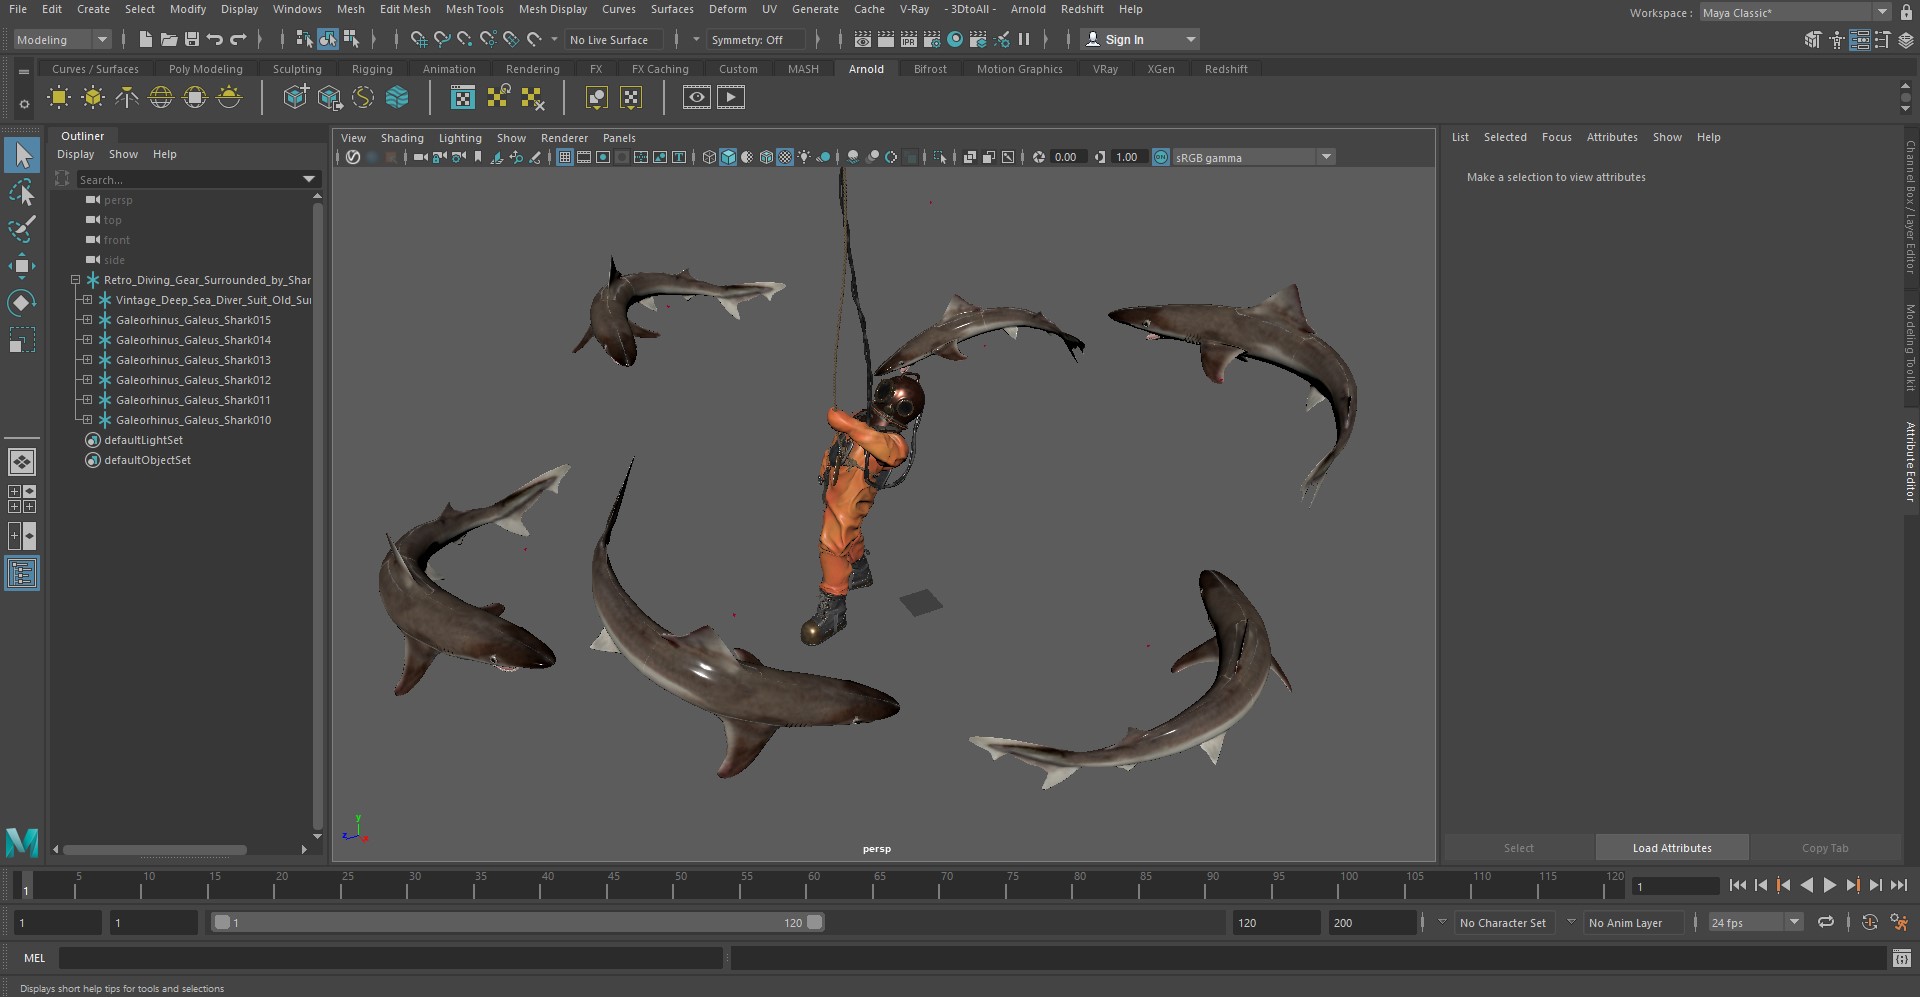The image size is (1920, 997).
Task: Click the MEL command input field
Action: (x=390, y=958)
